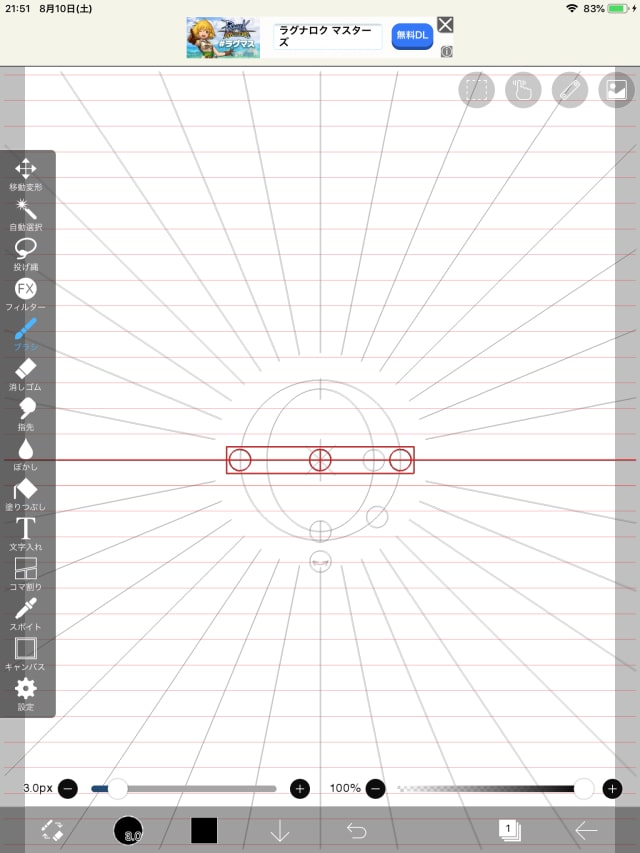Select the Smudge (指先) tool
The width and height of the screenshot is (640, 853).
[x=26, y=414]
